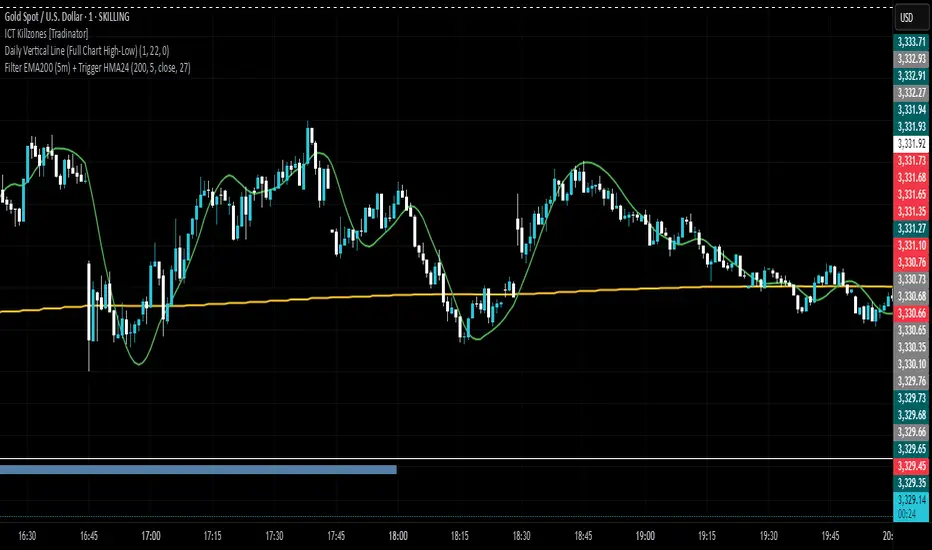Select the blue killzone session bar

[x=198, y=470]
